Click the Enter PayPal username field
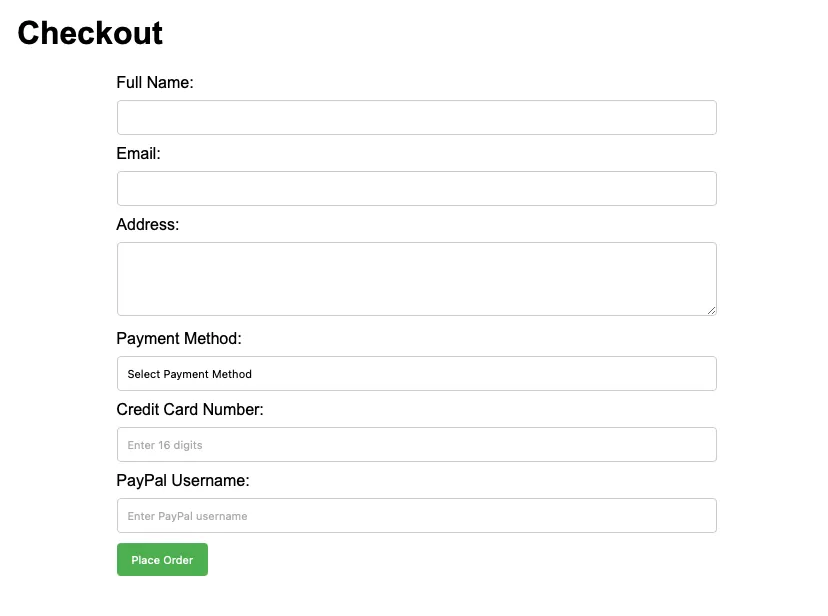This screenshot has height=616, width=828. [416, 515]
